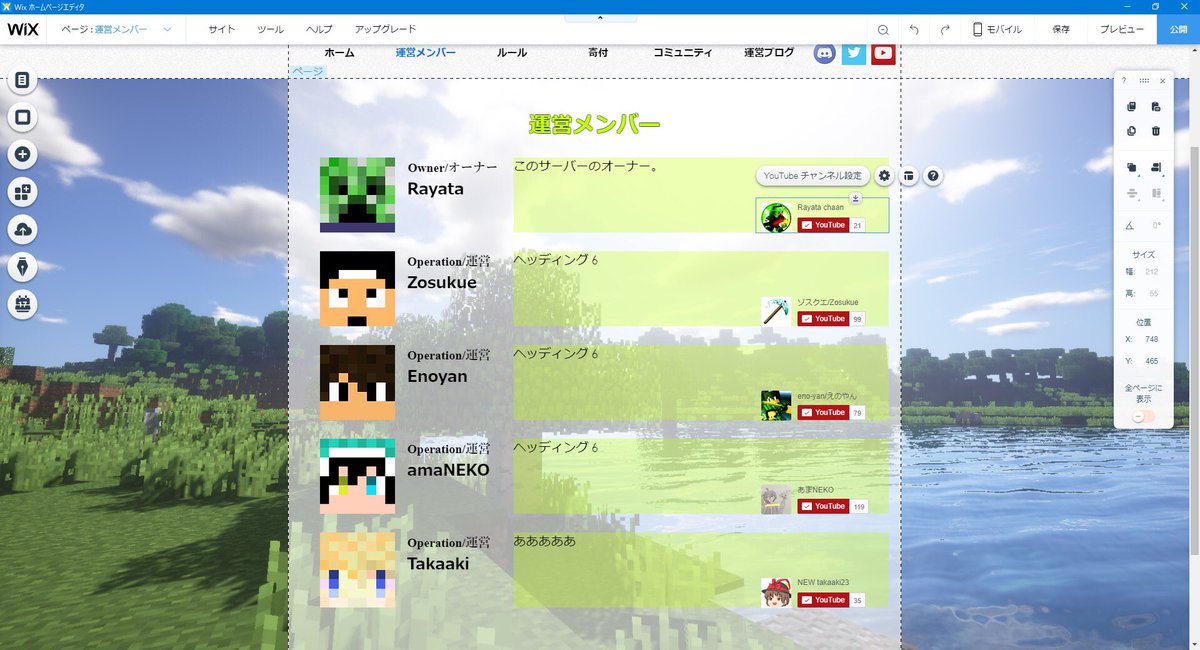The image size is (1200, 650).
Task: Collapse the top bar with arrow tab
Action: coord(600,18)
